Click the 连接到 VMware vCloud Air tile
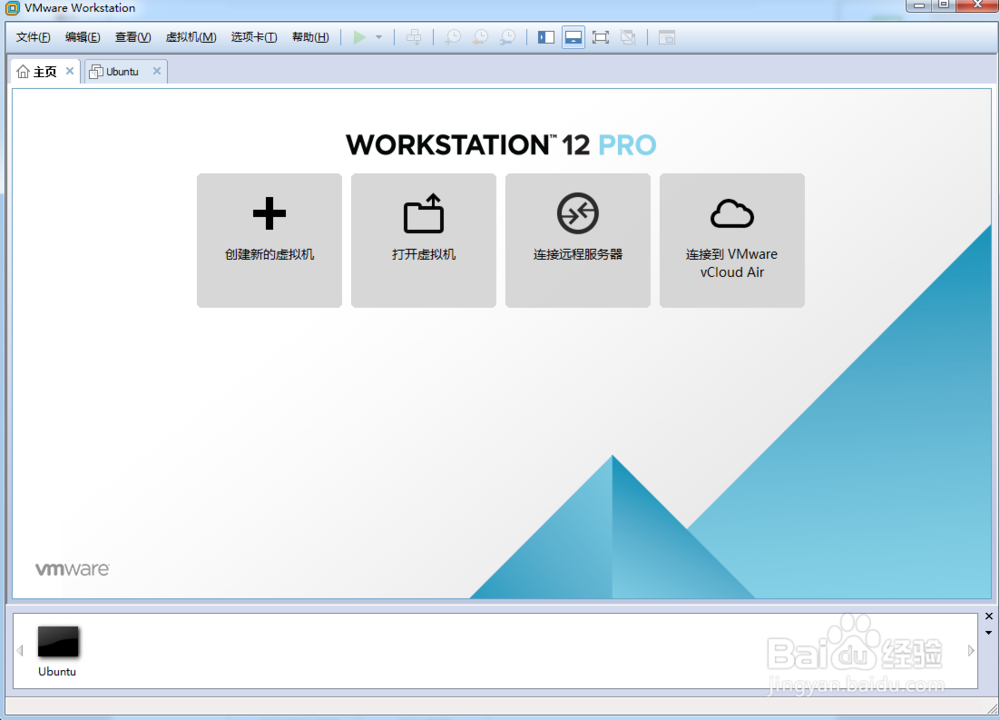This screenshot has height=720, width=1000. 731,240
